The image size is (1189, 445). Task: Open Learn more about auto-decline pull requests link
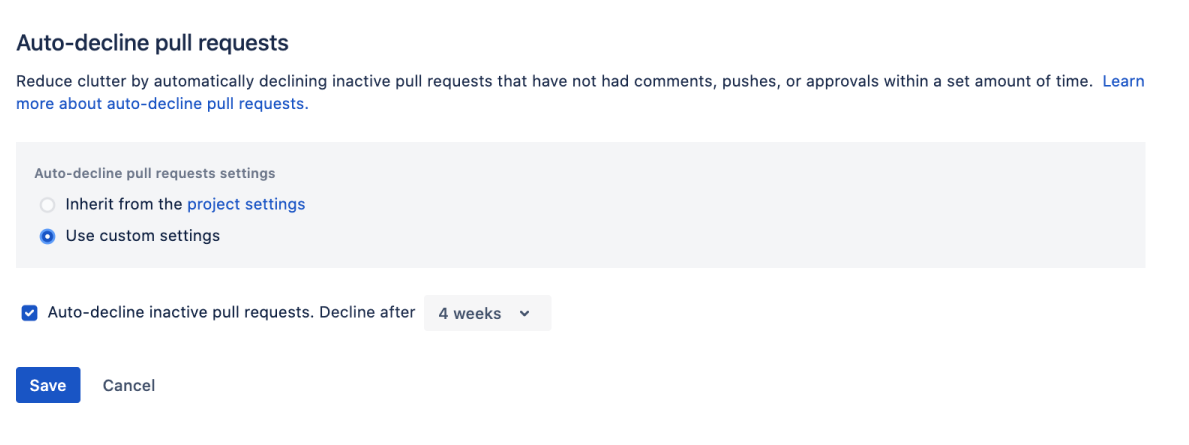1123,81
